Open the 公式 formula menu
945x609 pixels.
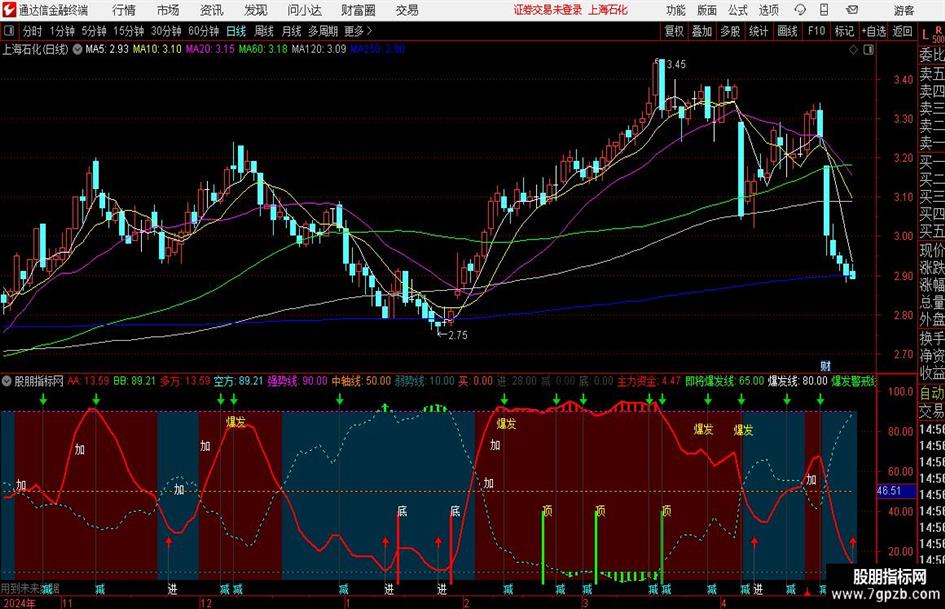[x=738, y=10]
